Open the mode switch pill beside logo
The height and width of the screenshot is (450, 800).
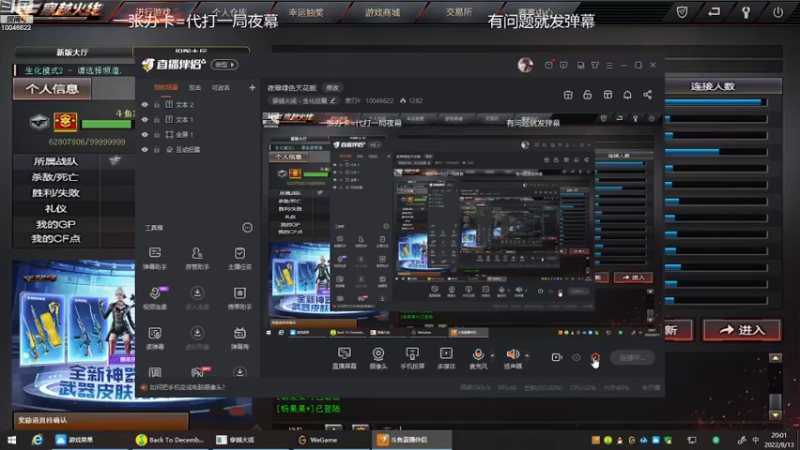click(226, 65)
